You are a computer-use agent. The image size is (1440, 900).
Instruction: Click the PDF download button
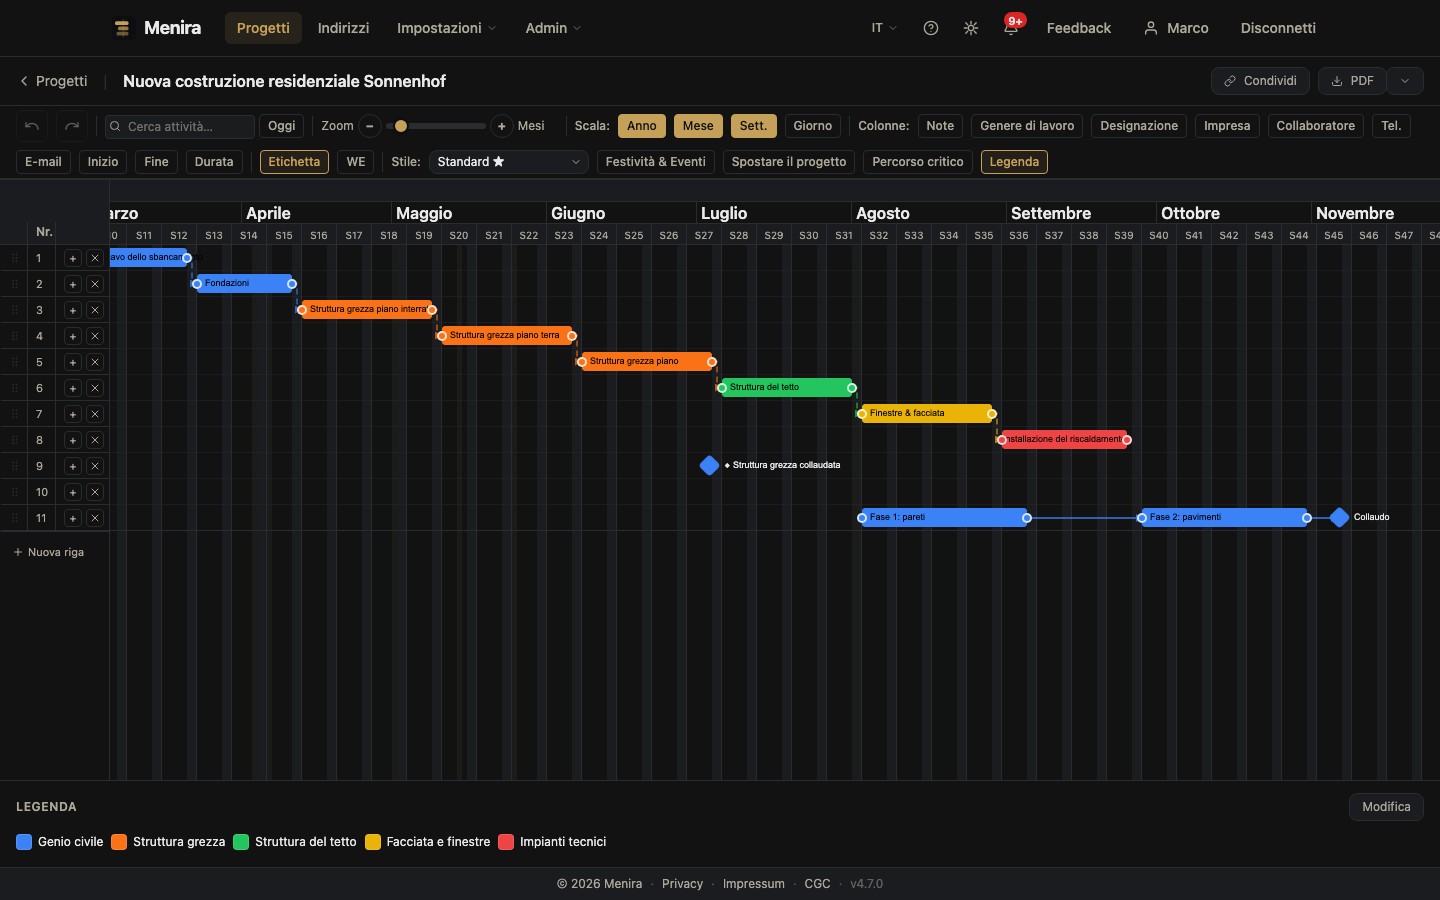click(1352, 81)
